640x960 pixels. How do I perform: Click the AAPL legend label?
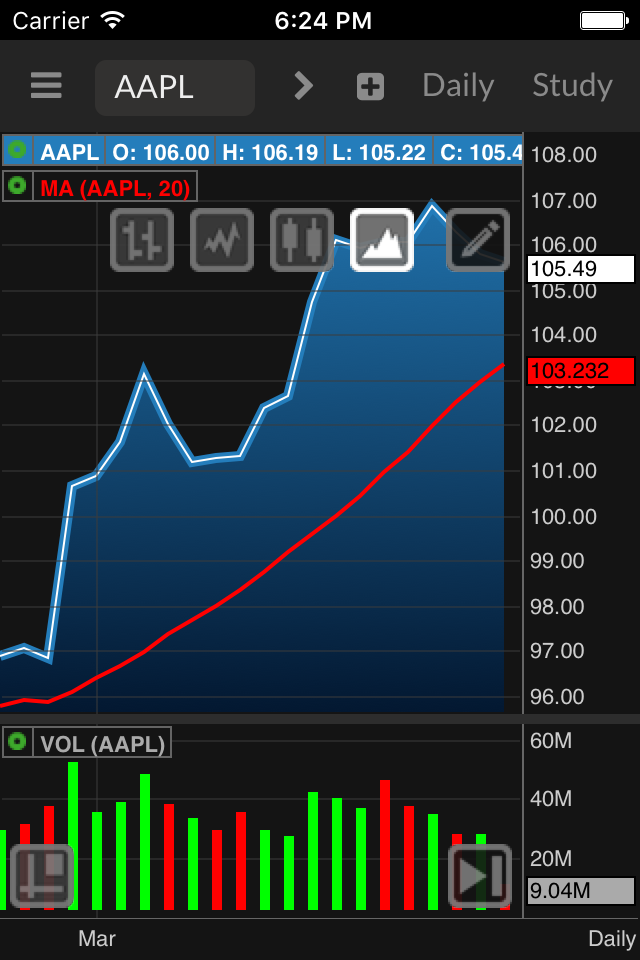(x=70, y=152)
